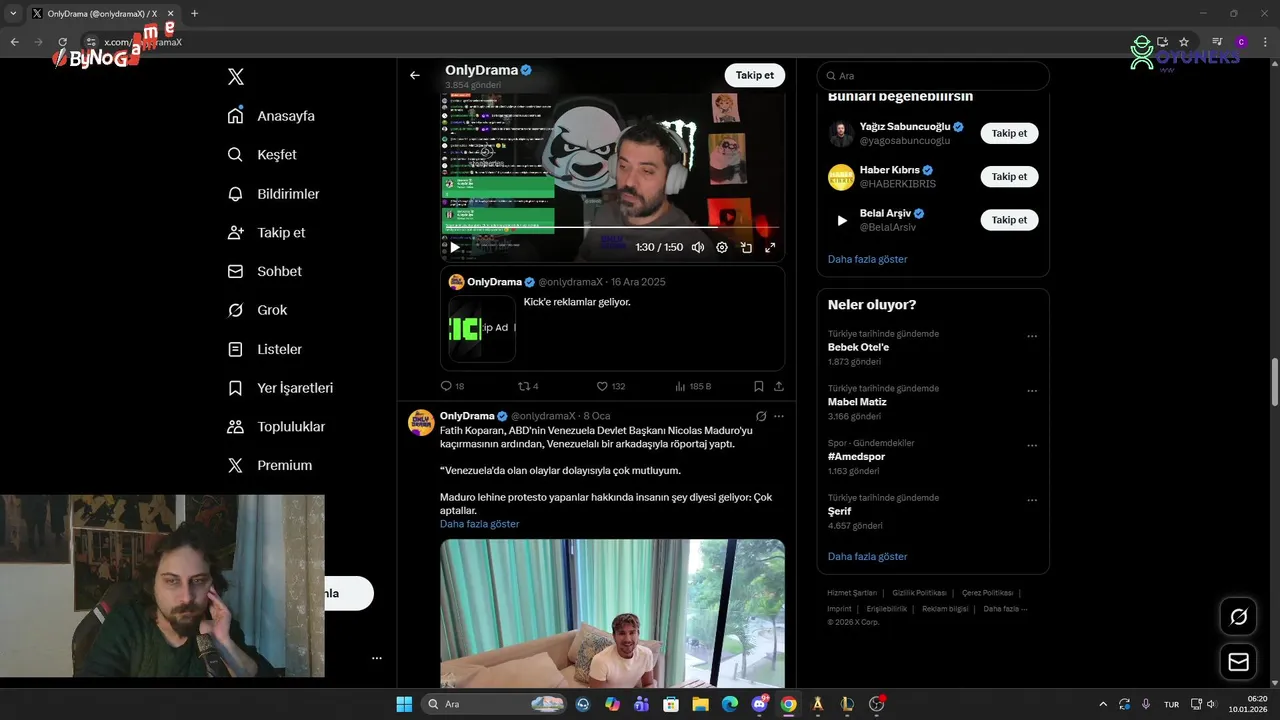The image size is (1280, 720).
Task: Open Chrome from the taskbar
Action: pos(789,704)
